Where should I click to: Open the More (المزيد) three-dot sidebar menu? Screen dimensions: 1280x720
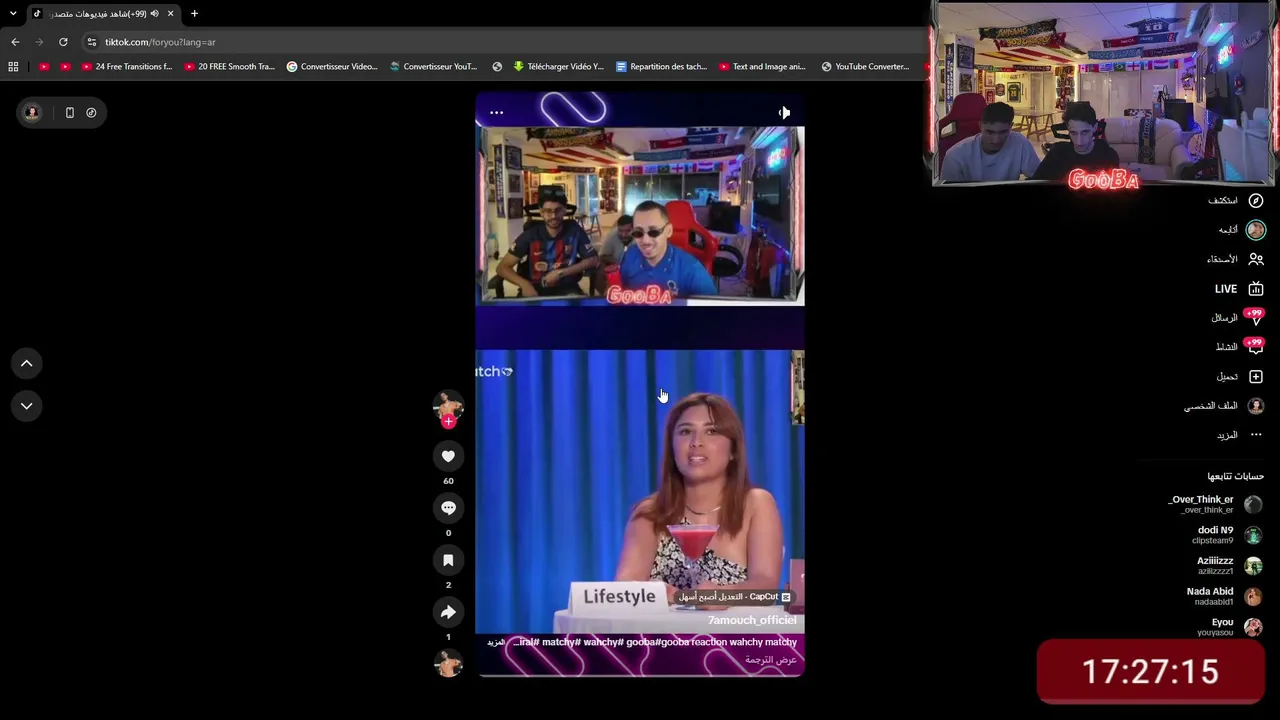coord(1240,435)
